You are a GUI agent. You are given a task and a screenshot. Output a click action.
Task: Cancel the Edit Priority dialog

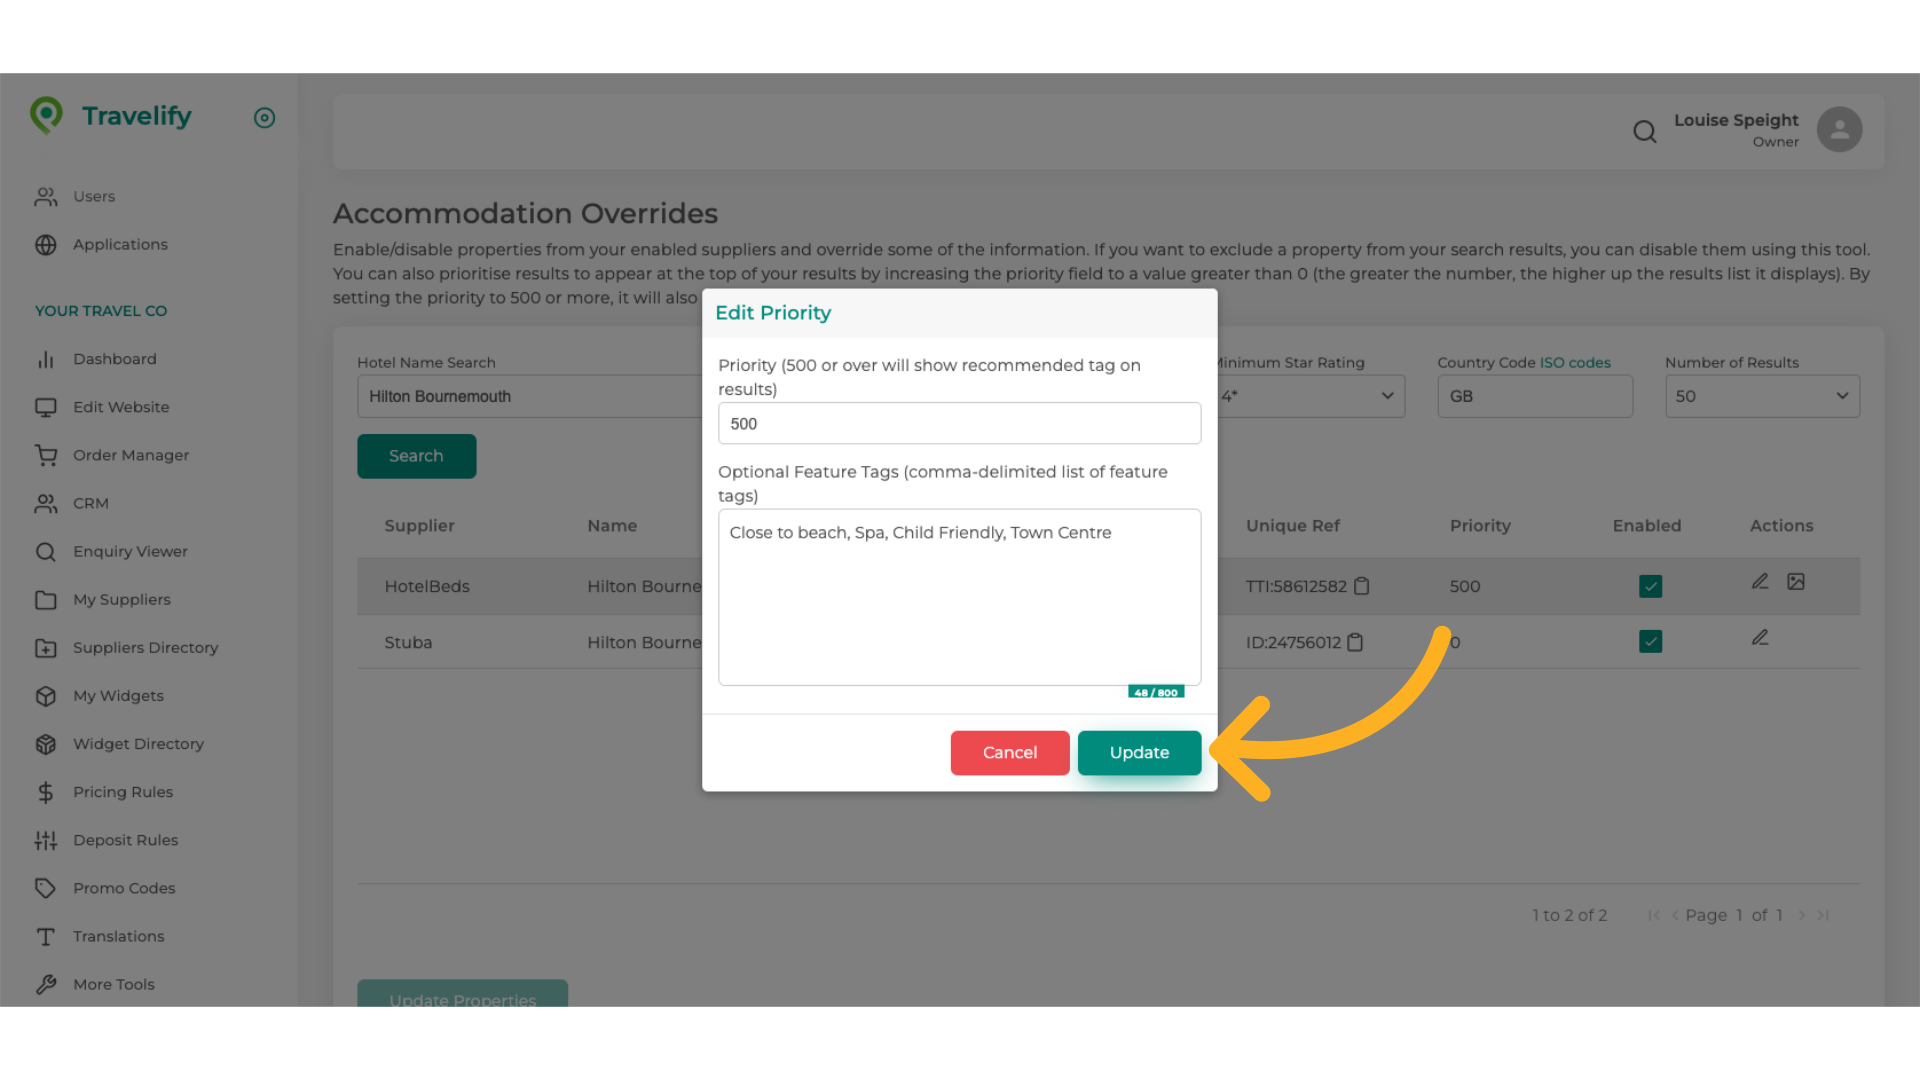(1009, 752)
